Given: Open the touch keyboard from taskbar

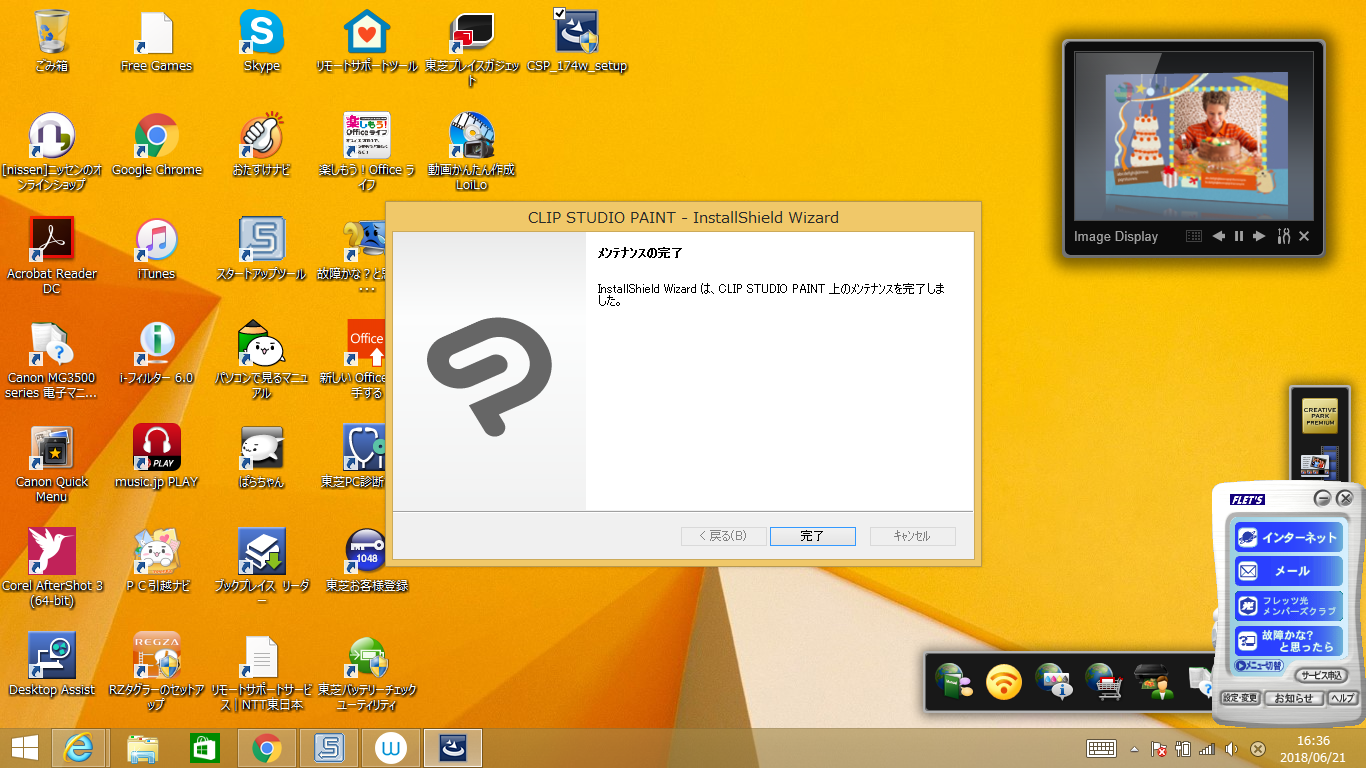Looking at the screenshot, I should coord(1102,749).
